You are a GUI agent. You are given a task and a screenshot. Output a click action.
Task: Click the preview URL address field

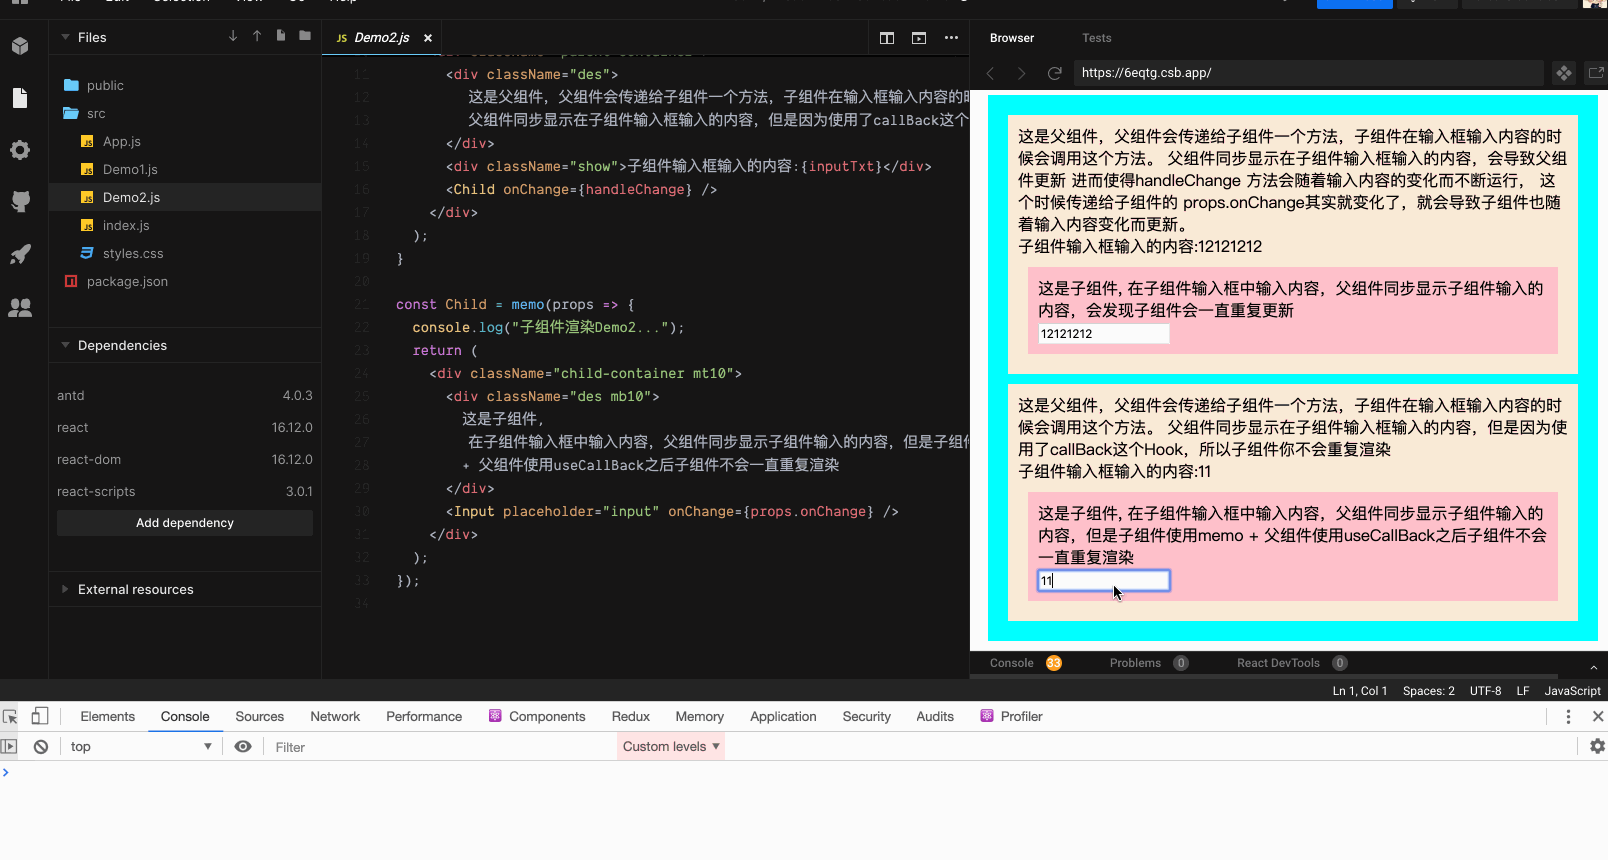point(1308,73)
